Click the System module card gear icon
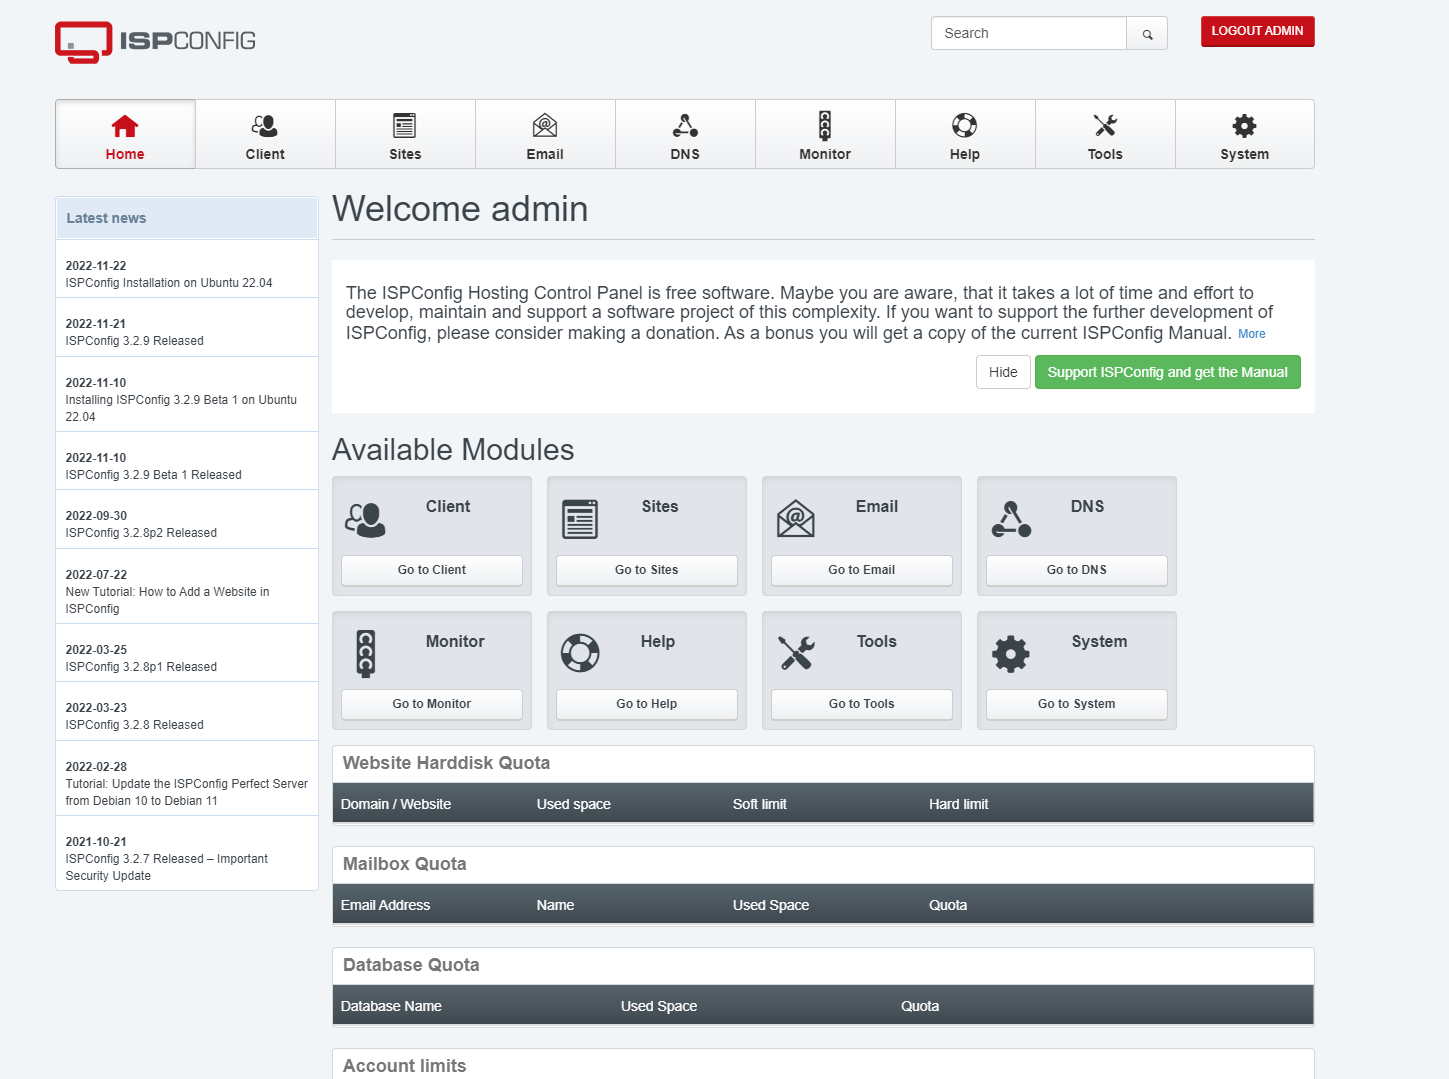This screenshot has height=1079, width=1449. (x=1010, y=654)
